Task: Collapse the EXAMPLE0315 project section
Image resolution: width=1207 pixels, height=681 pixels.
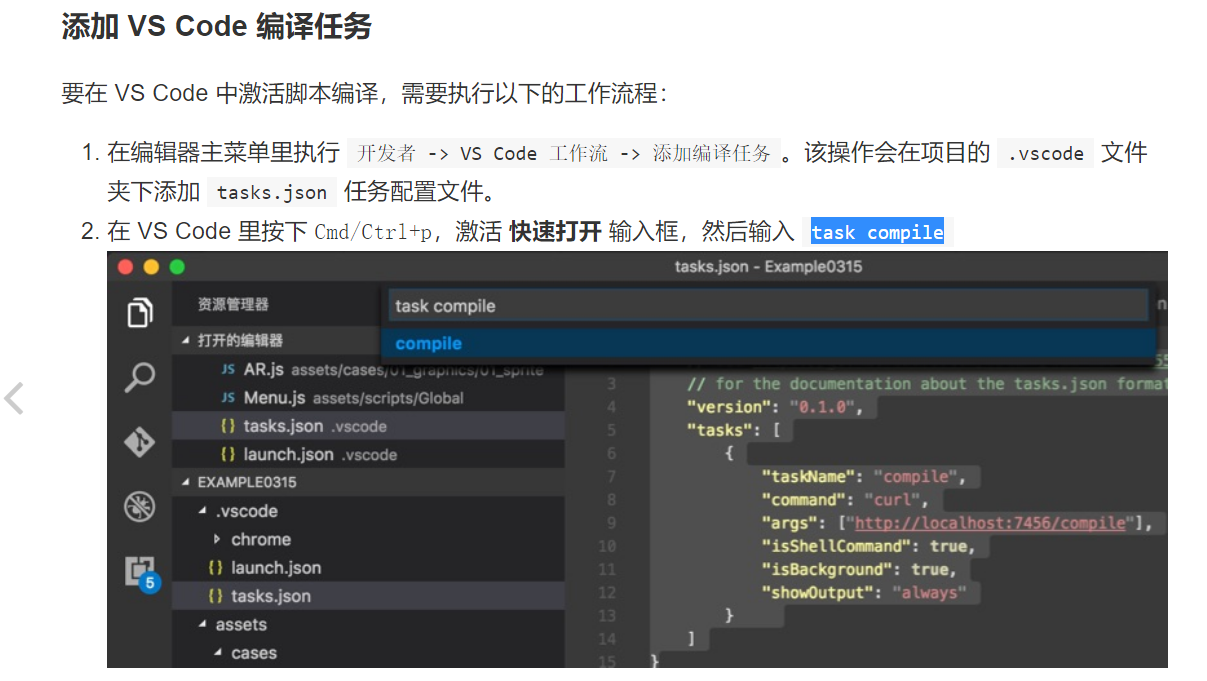Action: tap(185, 482)
